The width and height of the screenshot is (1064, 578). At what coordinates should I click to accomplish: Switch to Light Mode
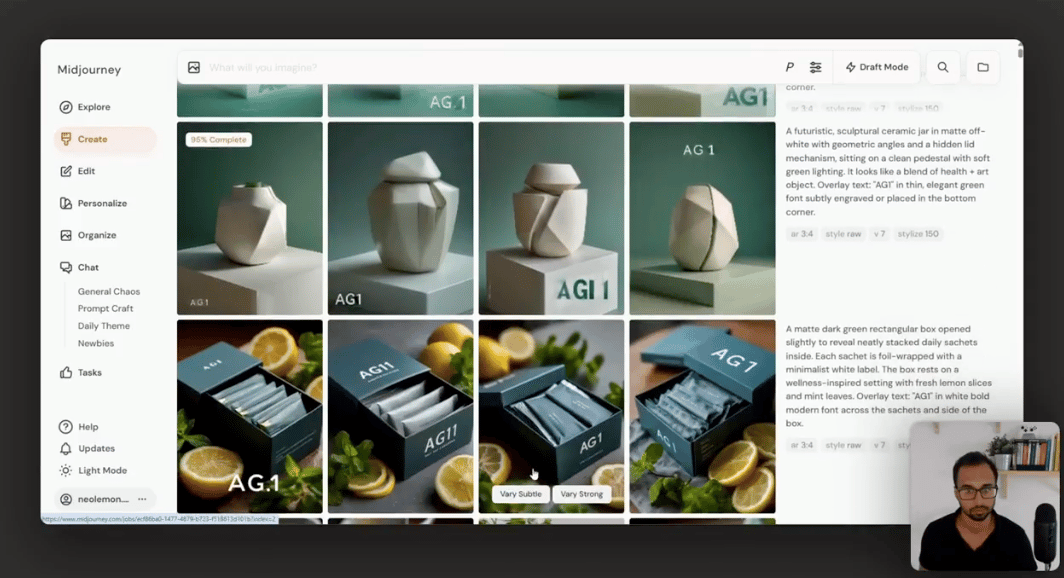102,470
